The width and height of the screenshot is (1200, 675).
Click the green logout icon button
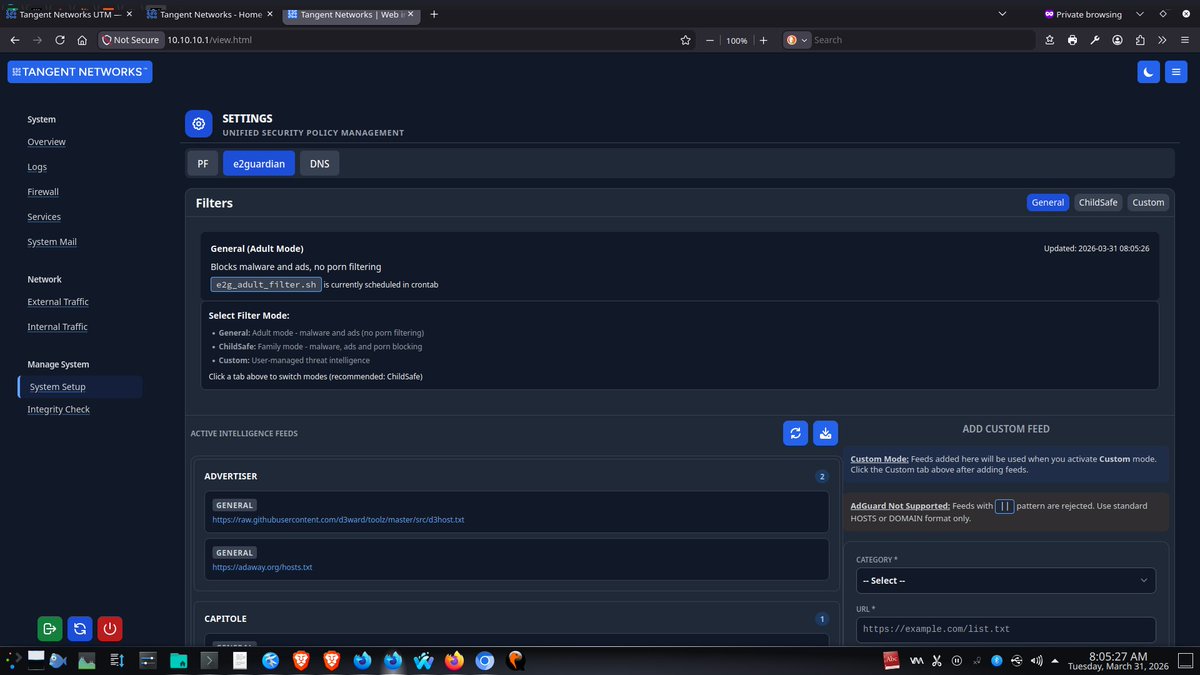pos(50,629)
